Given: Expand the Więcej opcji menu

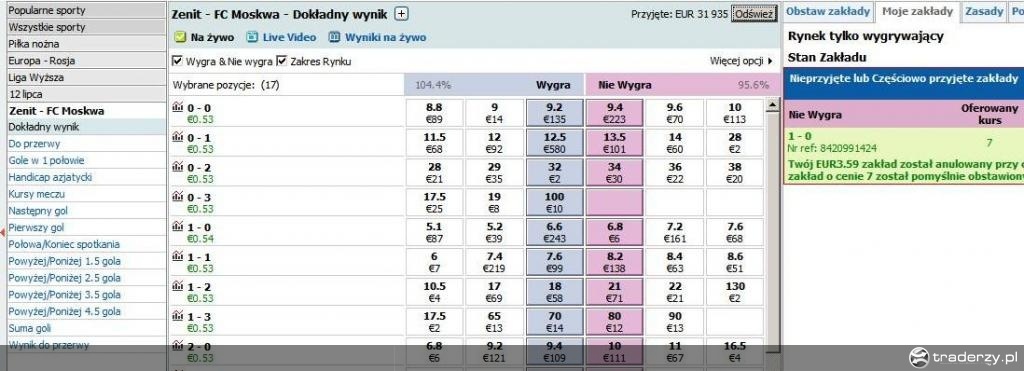Looking at the screenshot, I should pos(741,61).
